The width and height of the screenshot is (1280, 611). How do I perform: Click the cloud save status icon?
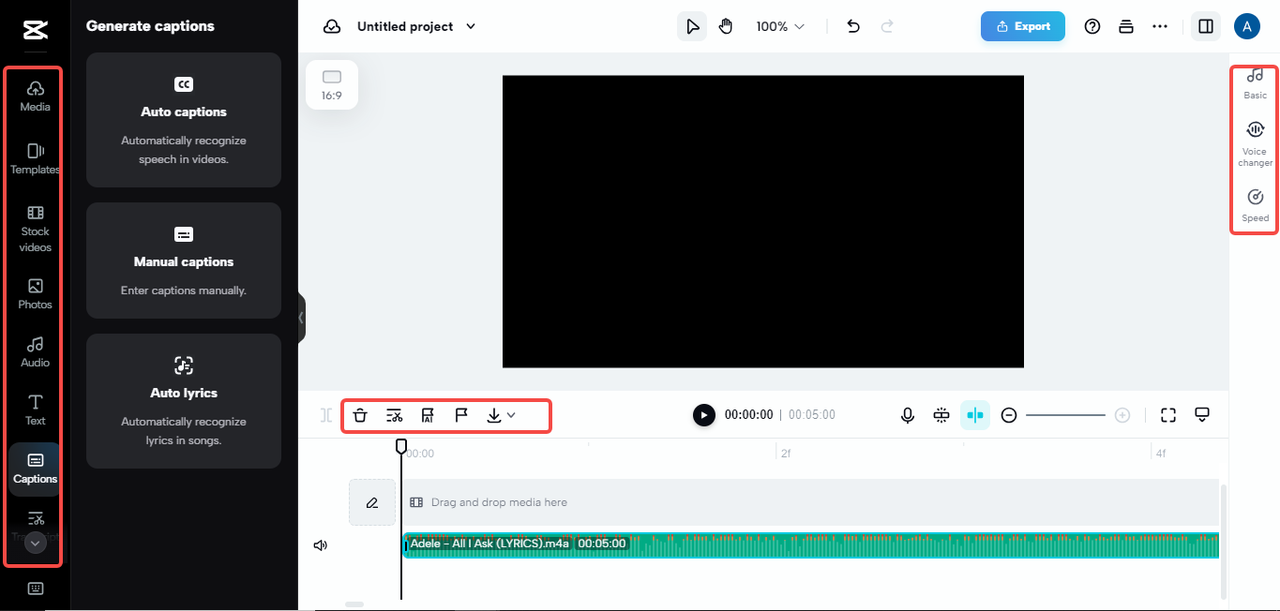pyautogui.click(x=332, y=27)
